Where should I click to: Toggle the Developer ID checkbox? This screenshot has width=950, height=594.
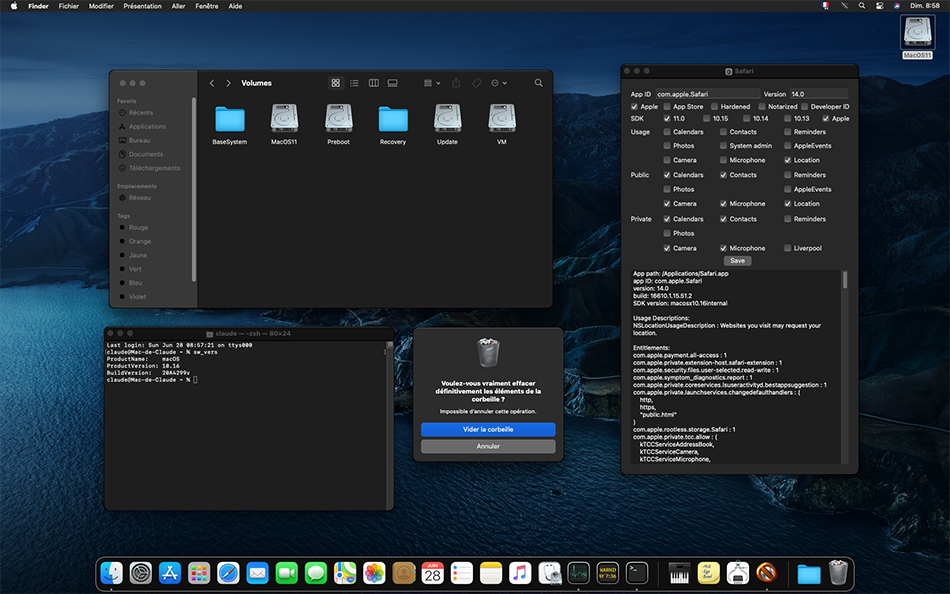805,107
